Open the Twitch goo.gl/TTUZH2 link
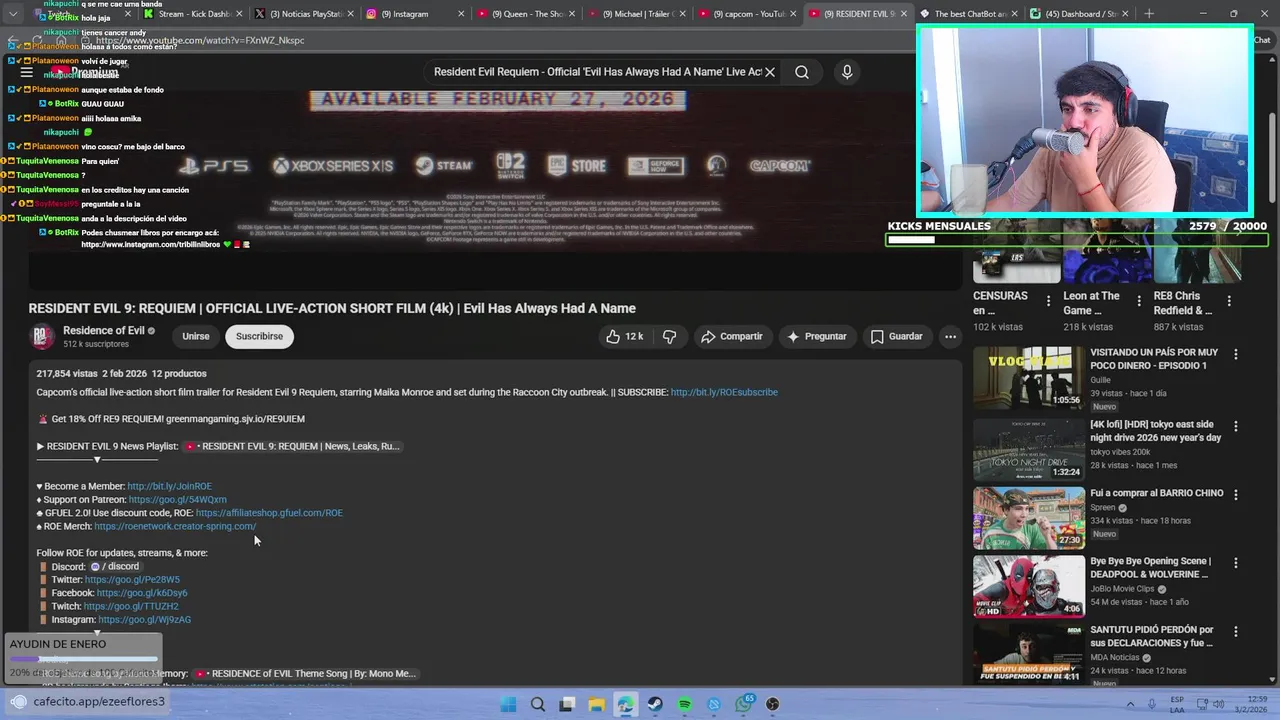 (x=131, y=607)
